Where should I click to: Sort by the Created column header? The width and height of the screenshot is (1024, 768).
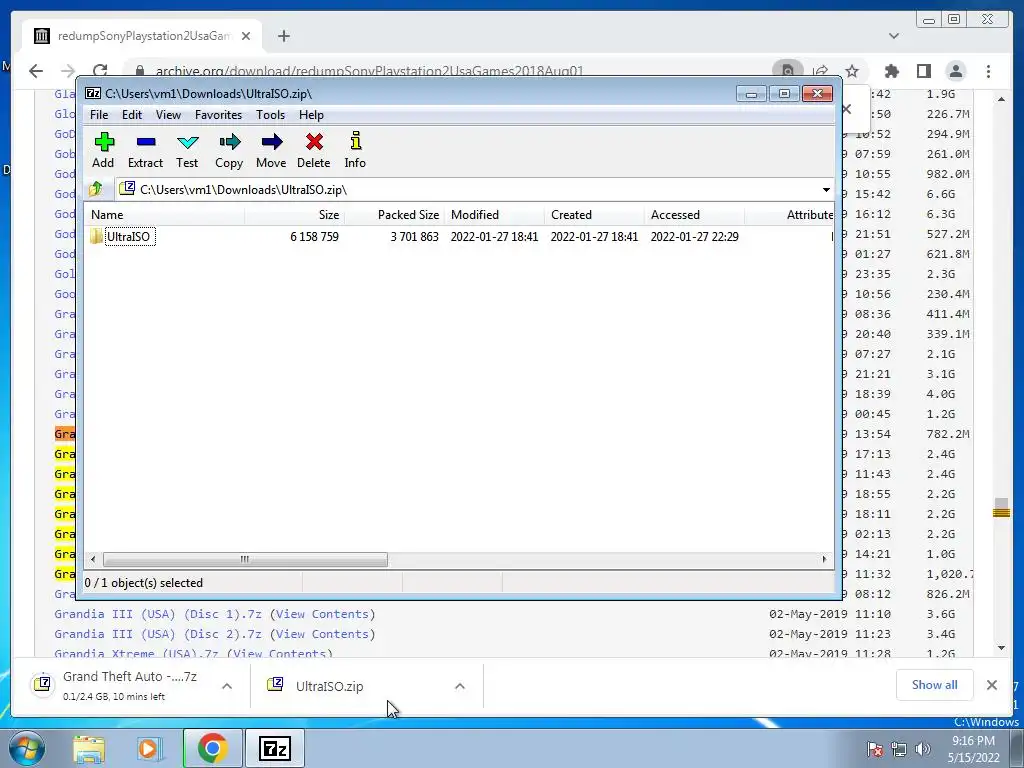(594, 215)
